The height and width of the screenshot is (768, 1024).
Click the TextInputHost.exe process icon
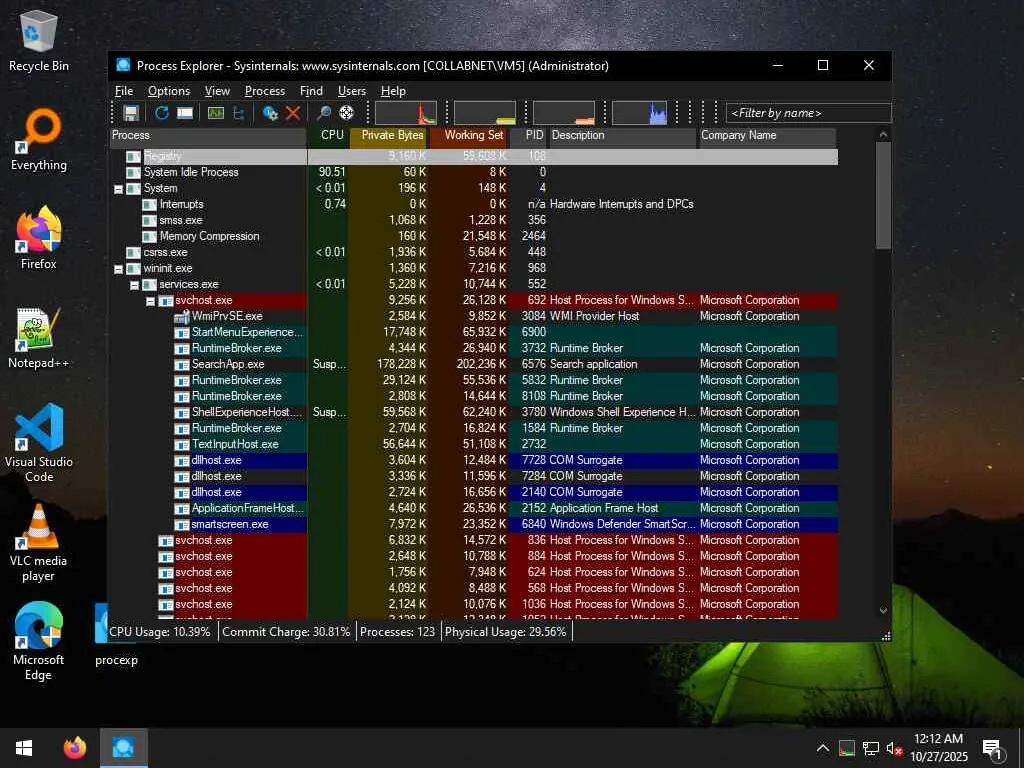click(182, 444)
